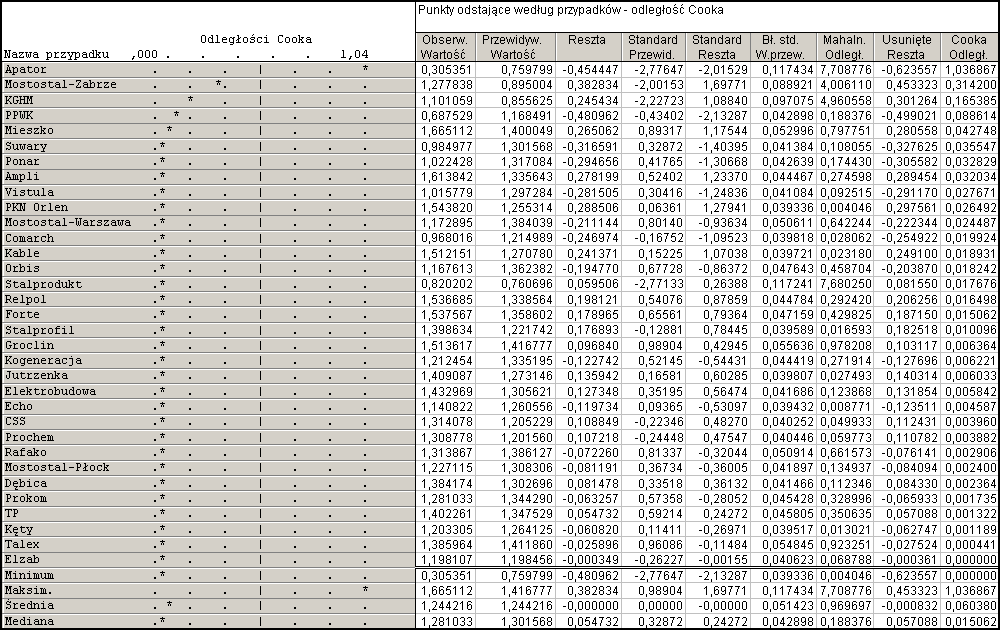The image size is (1000, 630).
Task: Click the Stalprofil case name
Action: [x=40, y=330]
